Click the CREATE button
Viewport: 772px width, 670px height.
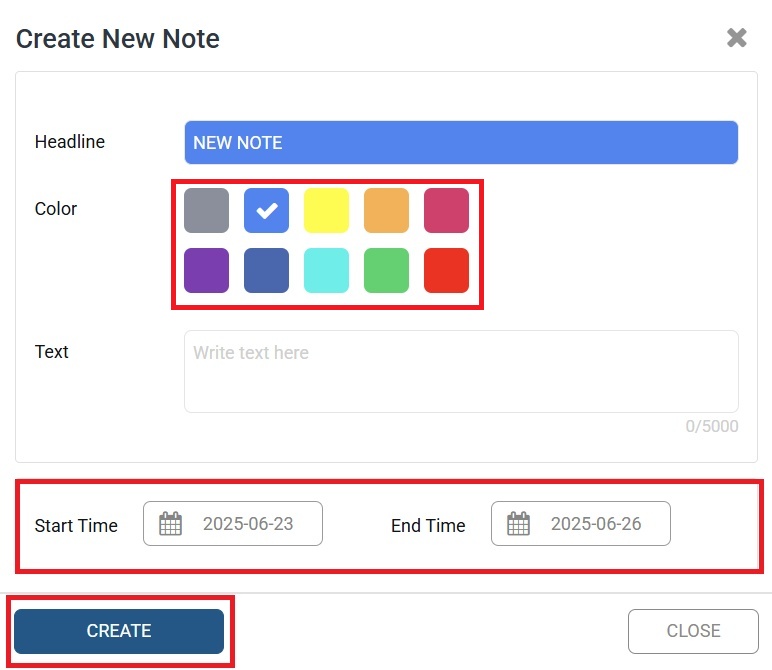(x=119, y=631)
